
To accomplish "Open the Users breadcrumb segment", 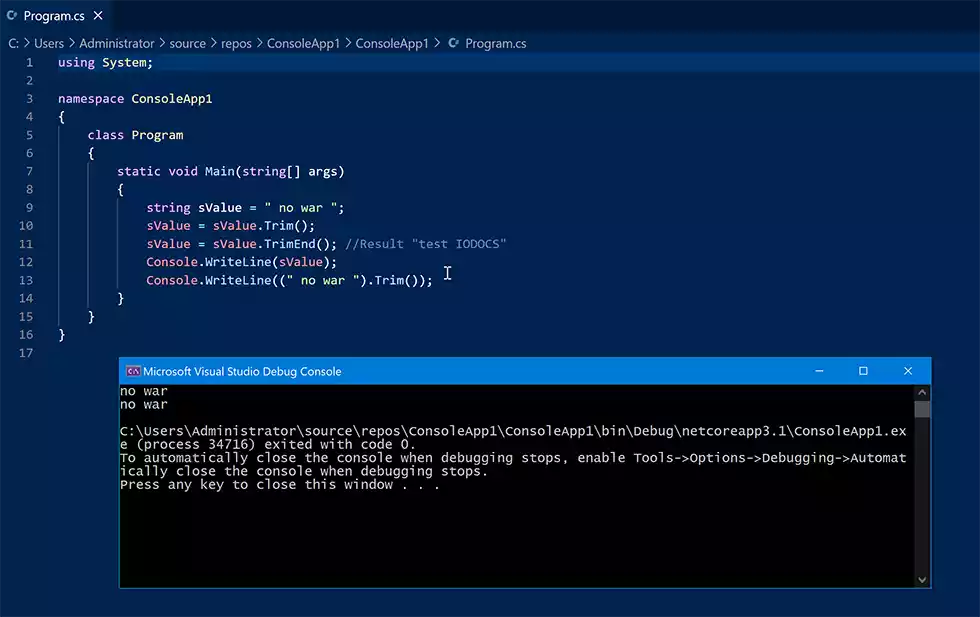I will [x=49, y=44].
